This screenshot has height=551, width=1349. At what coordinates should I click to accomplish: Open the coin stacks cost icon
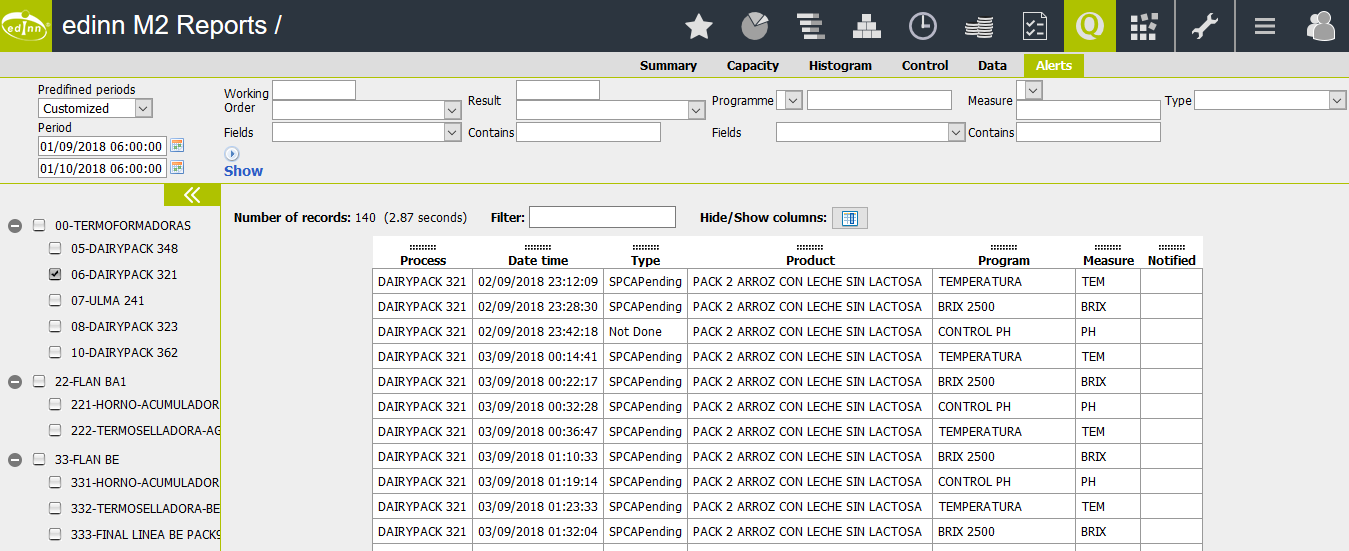pos(978,26)
